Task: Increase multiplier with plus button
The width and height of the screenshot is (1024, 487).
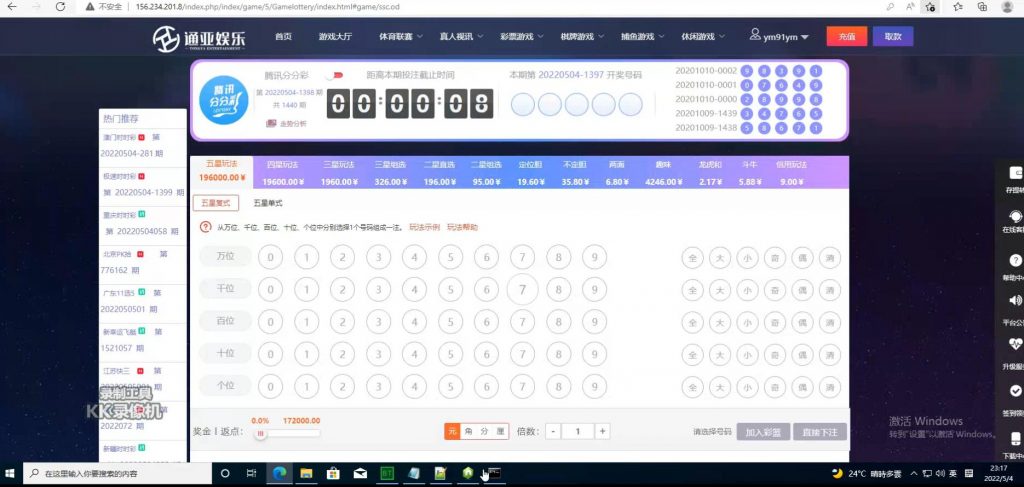Action: coord(602,432)
